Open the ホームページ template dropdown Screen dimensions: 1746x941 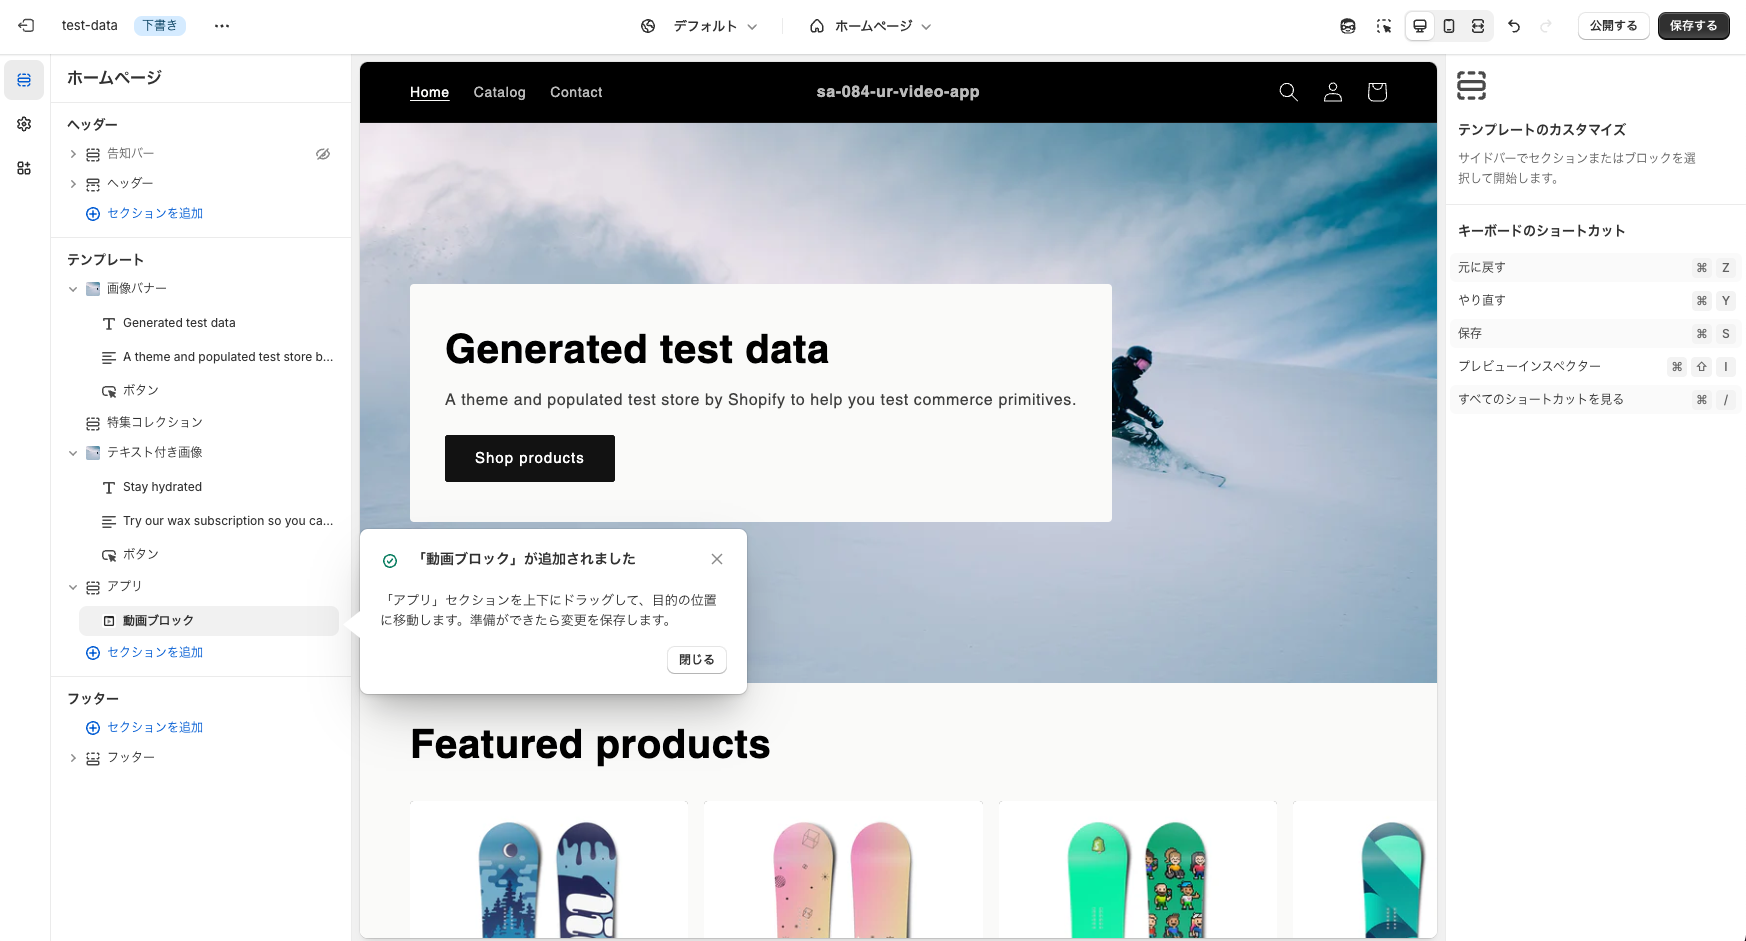pyautogui.click(x=870, y=26)
